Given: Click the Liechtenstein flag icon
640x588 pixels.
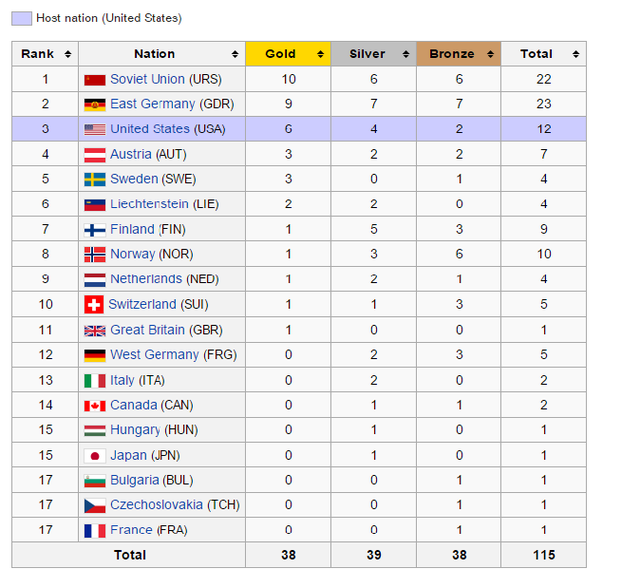Looking at the screenshot, I should 94,204.
